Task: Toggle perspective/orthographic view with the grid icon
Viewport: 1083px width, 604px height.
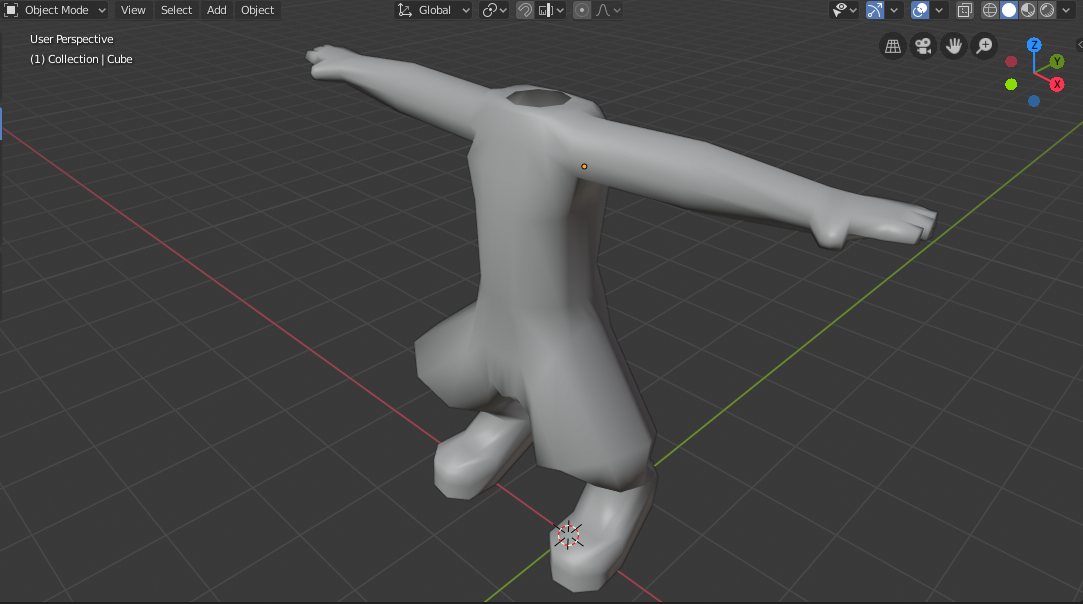Action: pos(892,46)
